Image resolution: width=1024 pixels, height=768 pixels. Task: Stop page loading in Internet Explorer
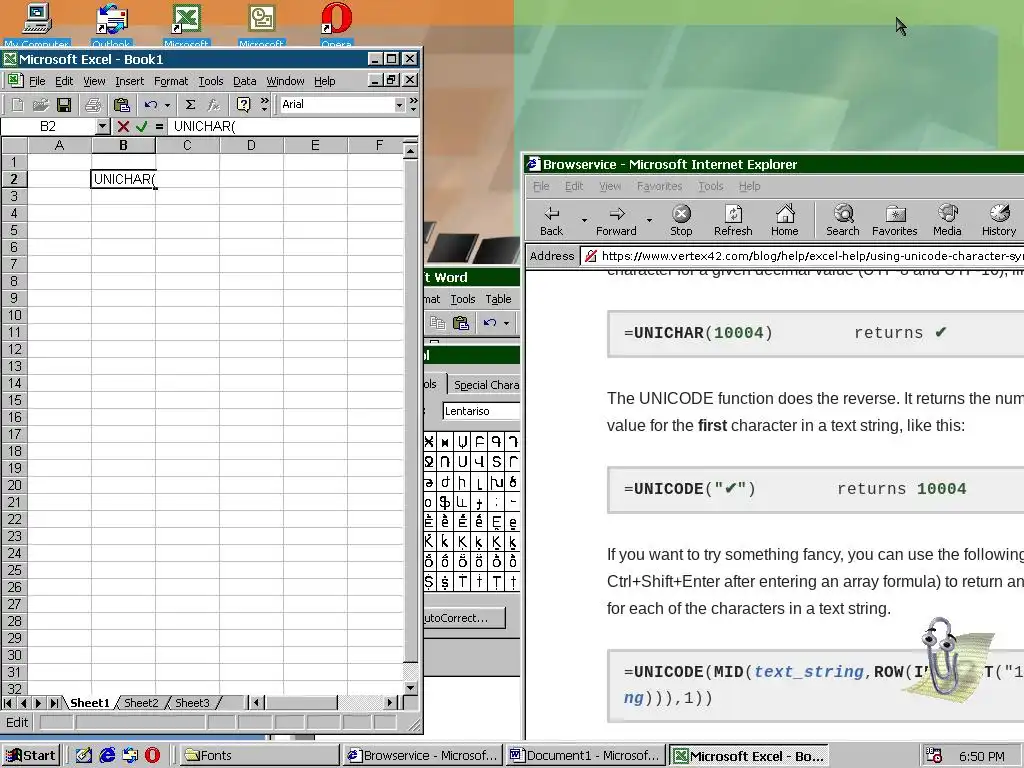pos(680,221)
